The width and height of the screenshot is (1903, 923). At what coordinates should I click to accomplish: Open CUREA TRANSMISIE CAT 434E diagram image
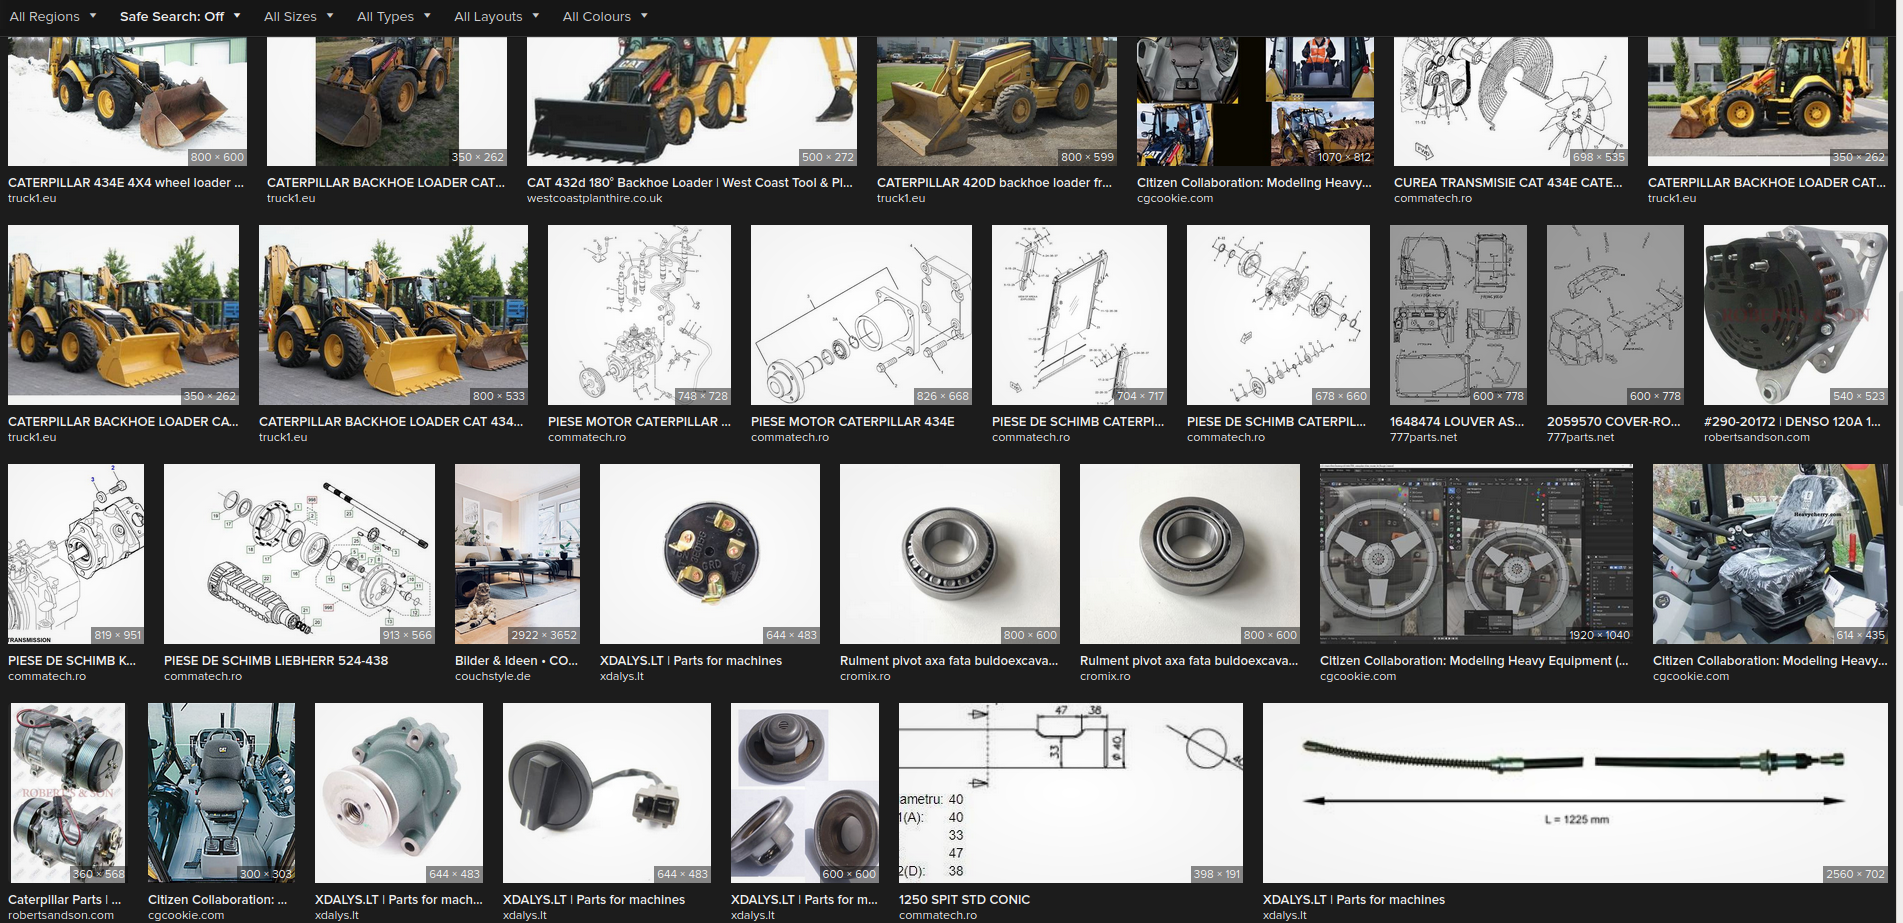(1511, 101)
